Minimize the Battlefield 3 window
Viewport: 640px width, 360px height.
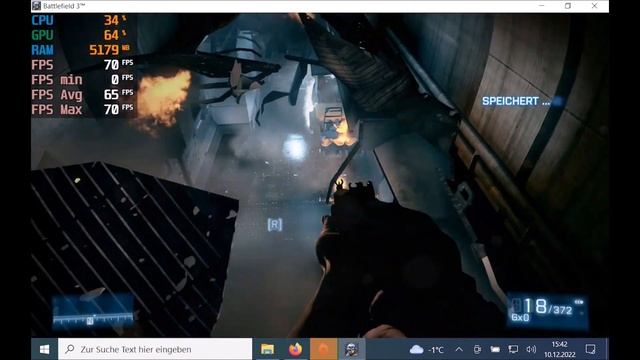click(x=541, y=6)
